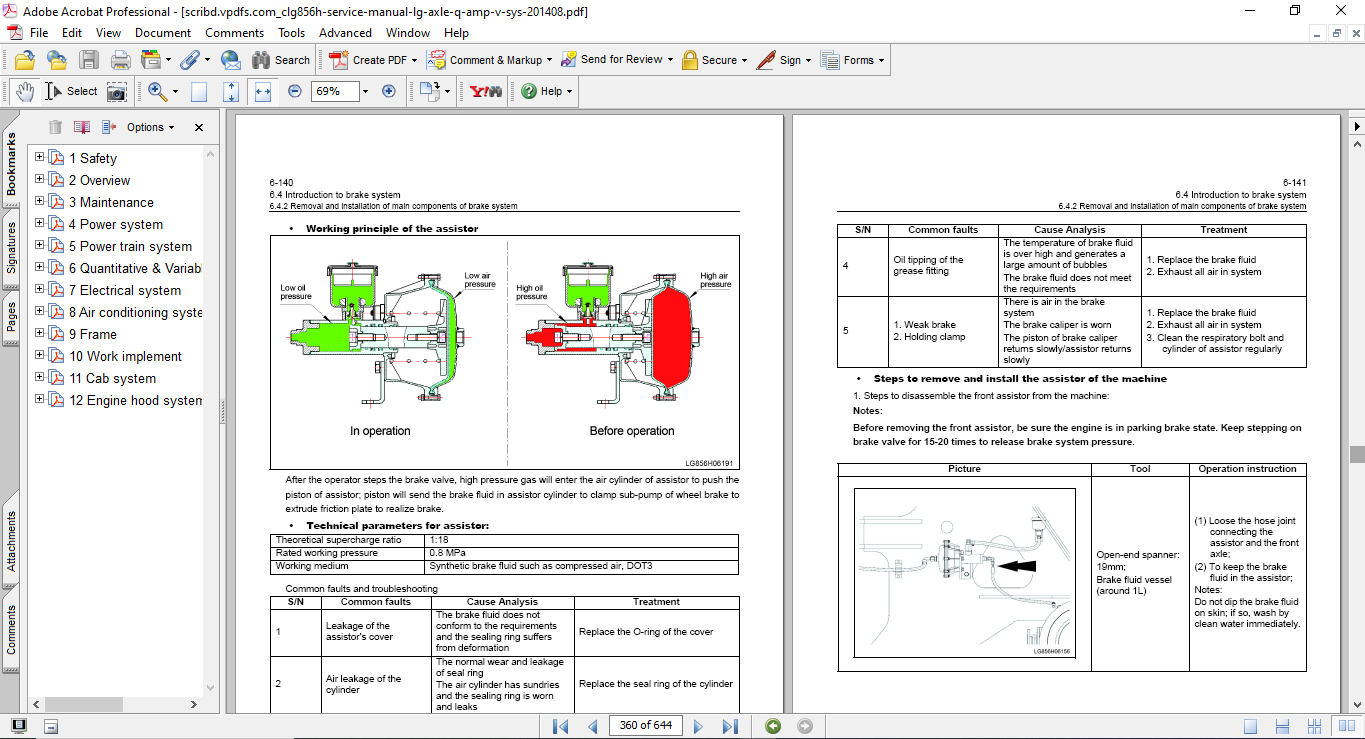Click the document vertical scrollbar thumb
This screenshot has height=739, width=1365.
[x=1356, y=453]
